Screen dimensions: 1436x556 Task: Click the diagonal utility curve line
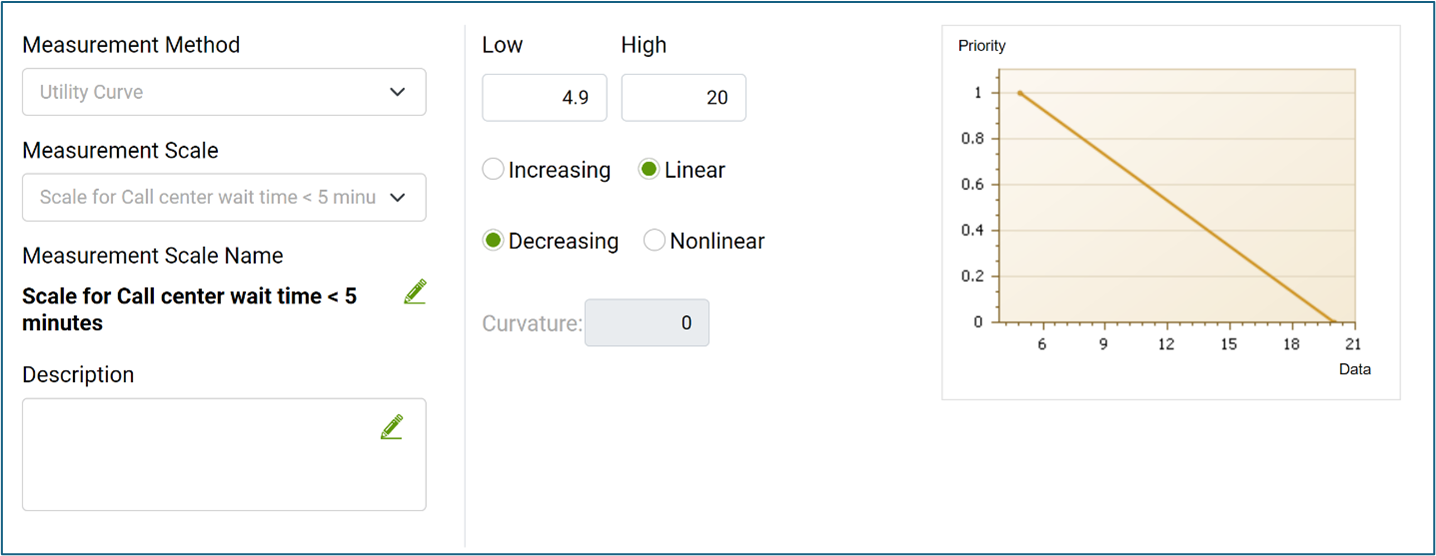[x=1177, y=208]
